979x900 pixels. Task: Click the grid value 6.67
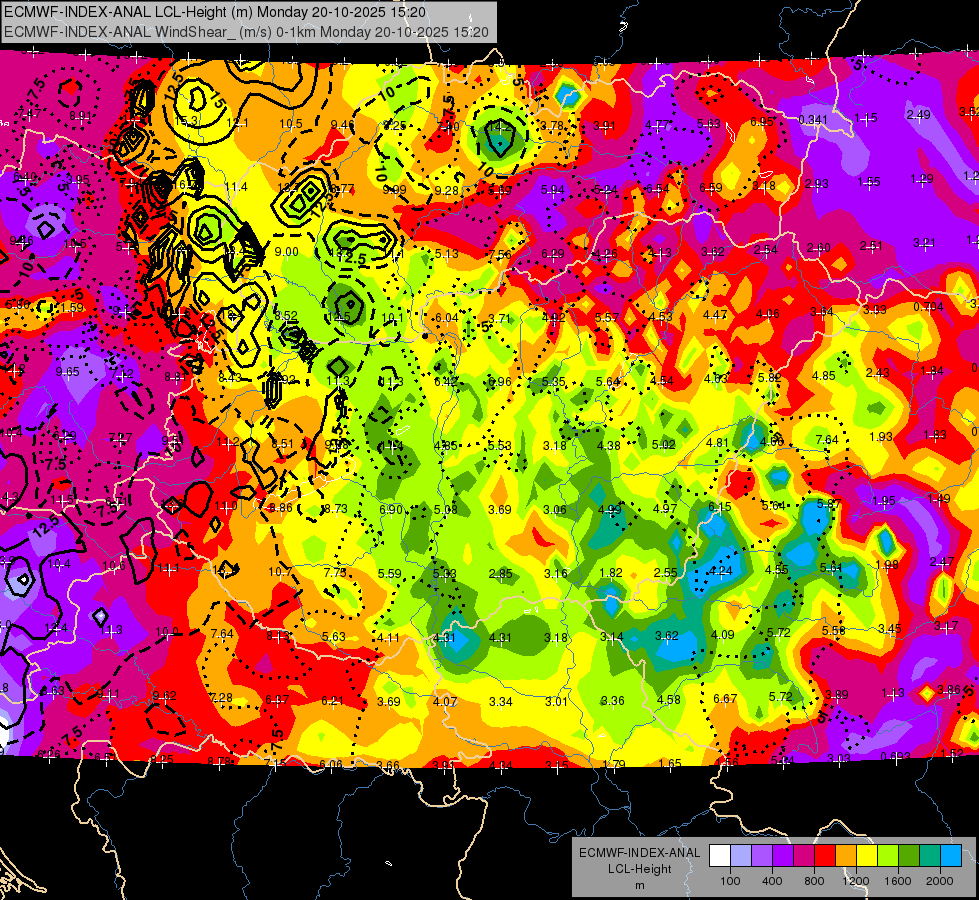[725, 698]
